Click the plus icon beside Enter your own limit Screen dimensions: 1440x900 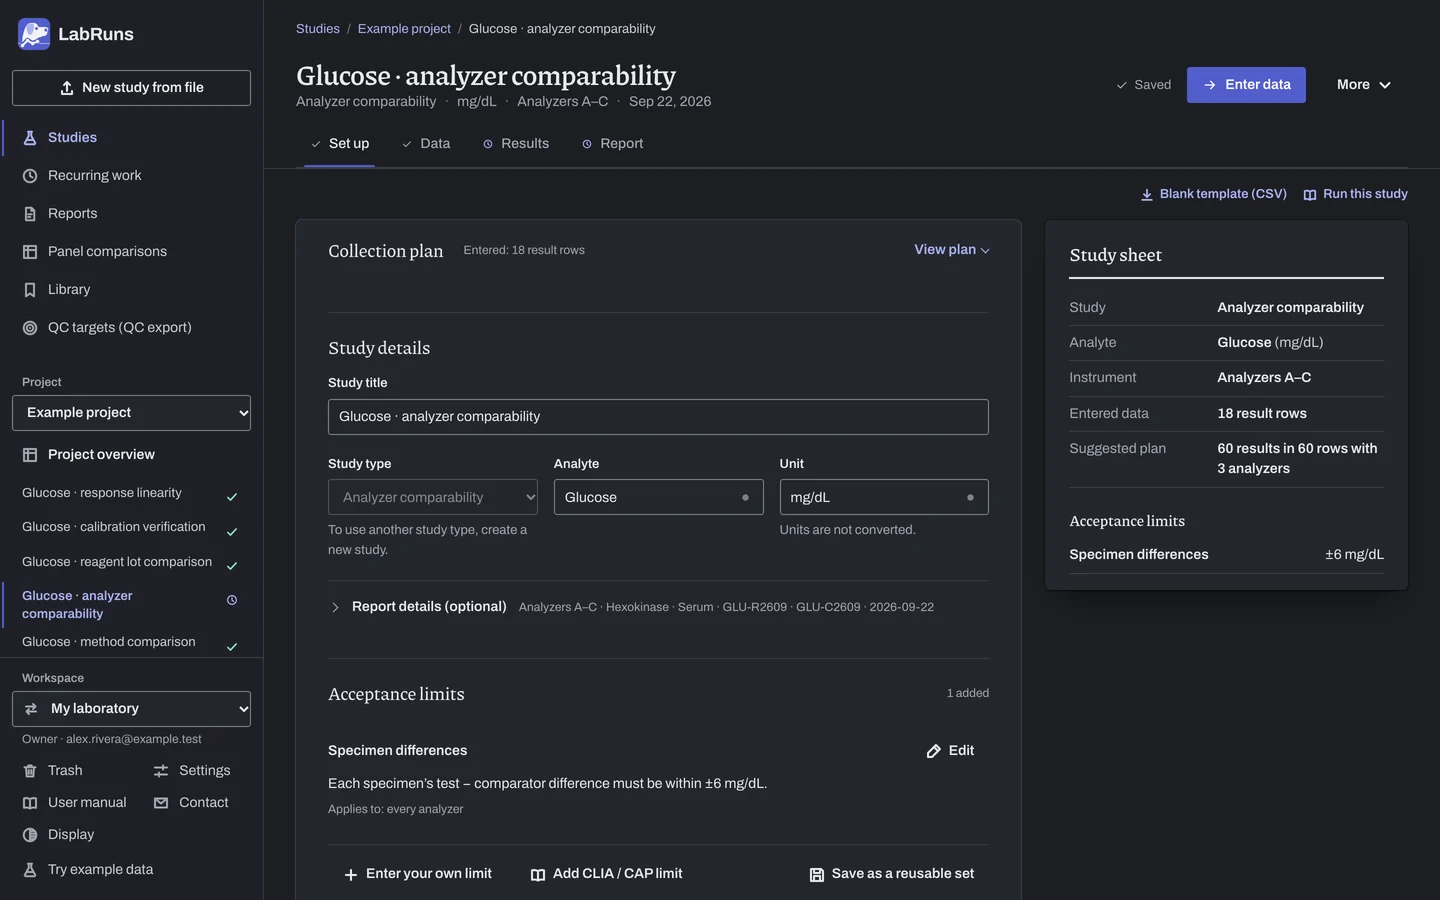point(351,875)
